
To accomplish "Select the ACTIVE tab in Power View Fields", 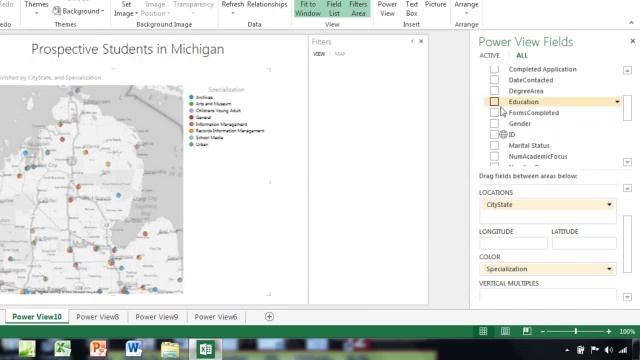I will tap(489, 56).
